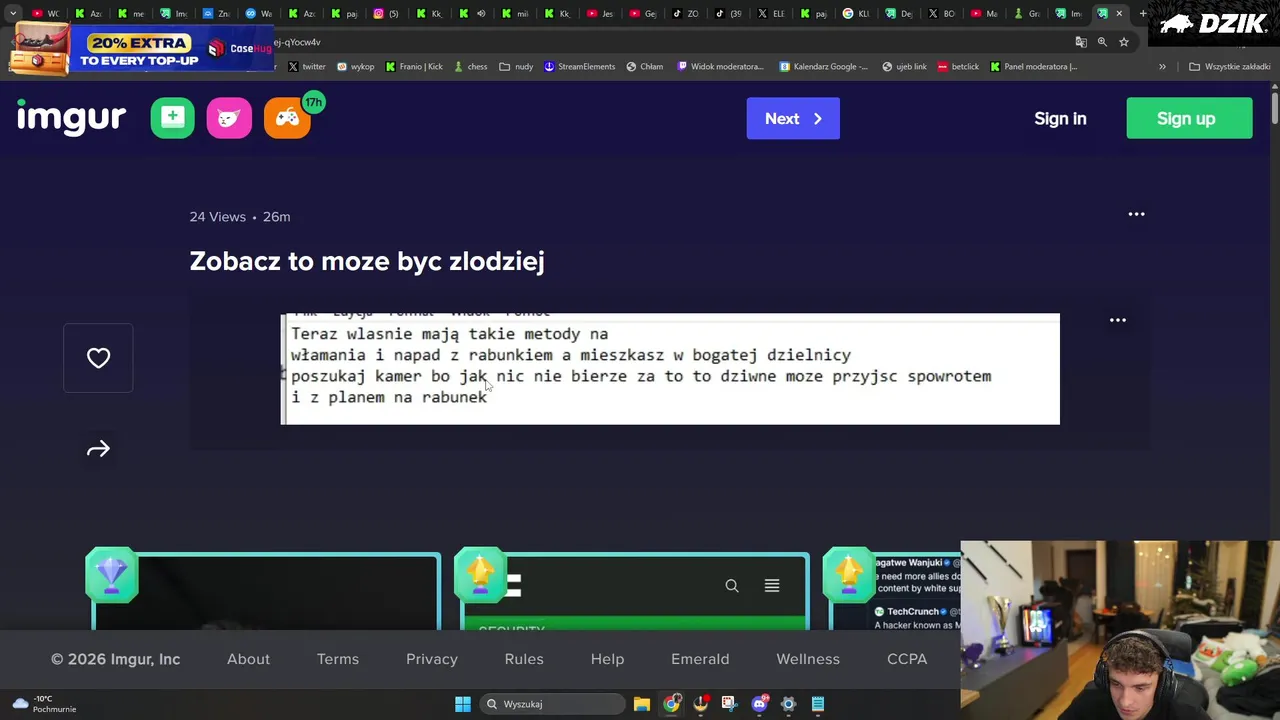Open the chess bookmark
Viewport: 1280px width, 720px height.
[470, 67]
